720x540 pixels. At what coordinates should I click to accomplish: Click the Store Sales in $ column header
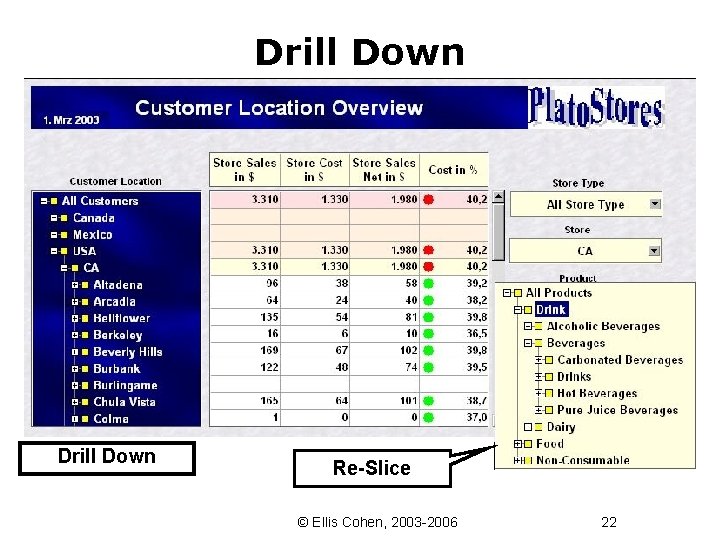click(245, 169)
